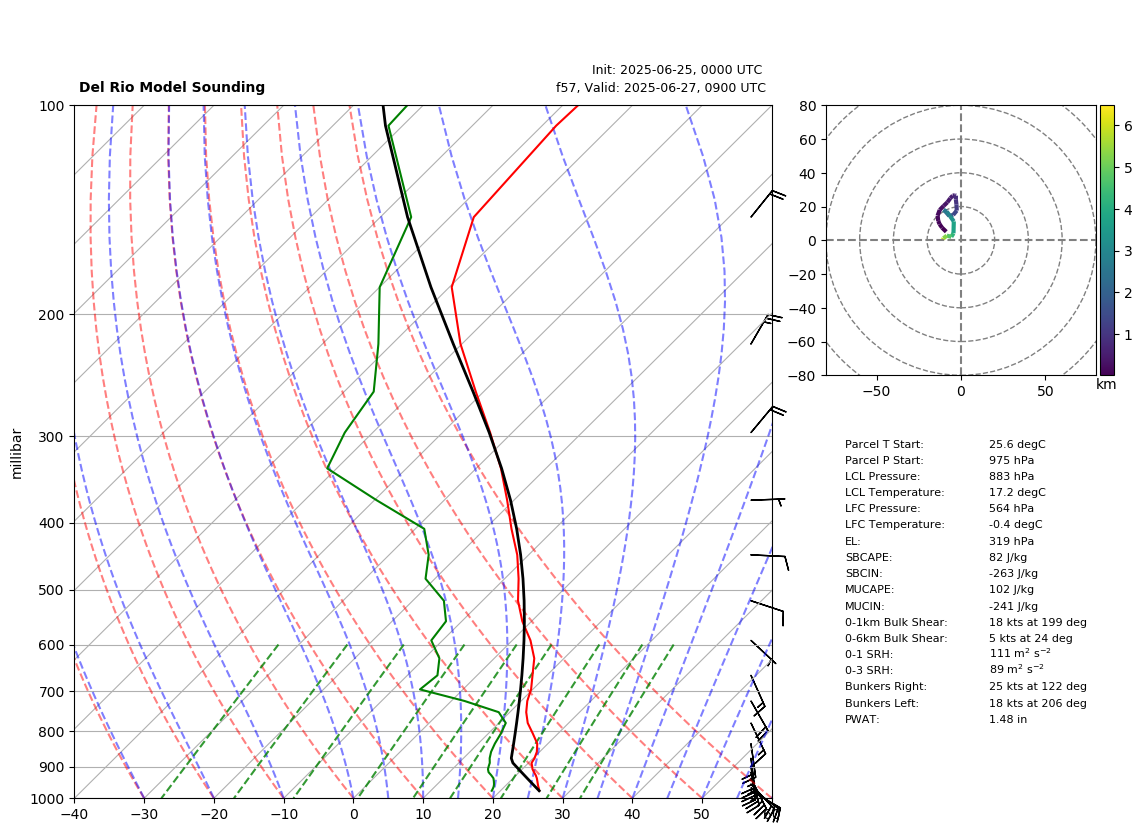1142x832 pixels.
Task: Select the "MUCIN:" label
Action: (865, 606)
